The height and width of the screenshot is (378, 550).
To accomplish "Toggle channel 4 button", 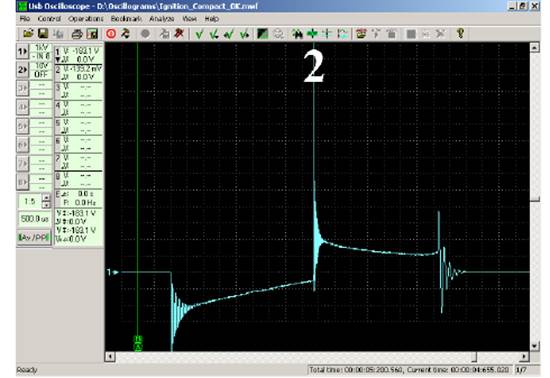I will pyautogui.click(x=22, y=107).
